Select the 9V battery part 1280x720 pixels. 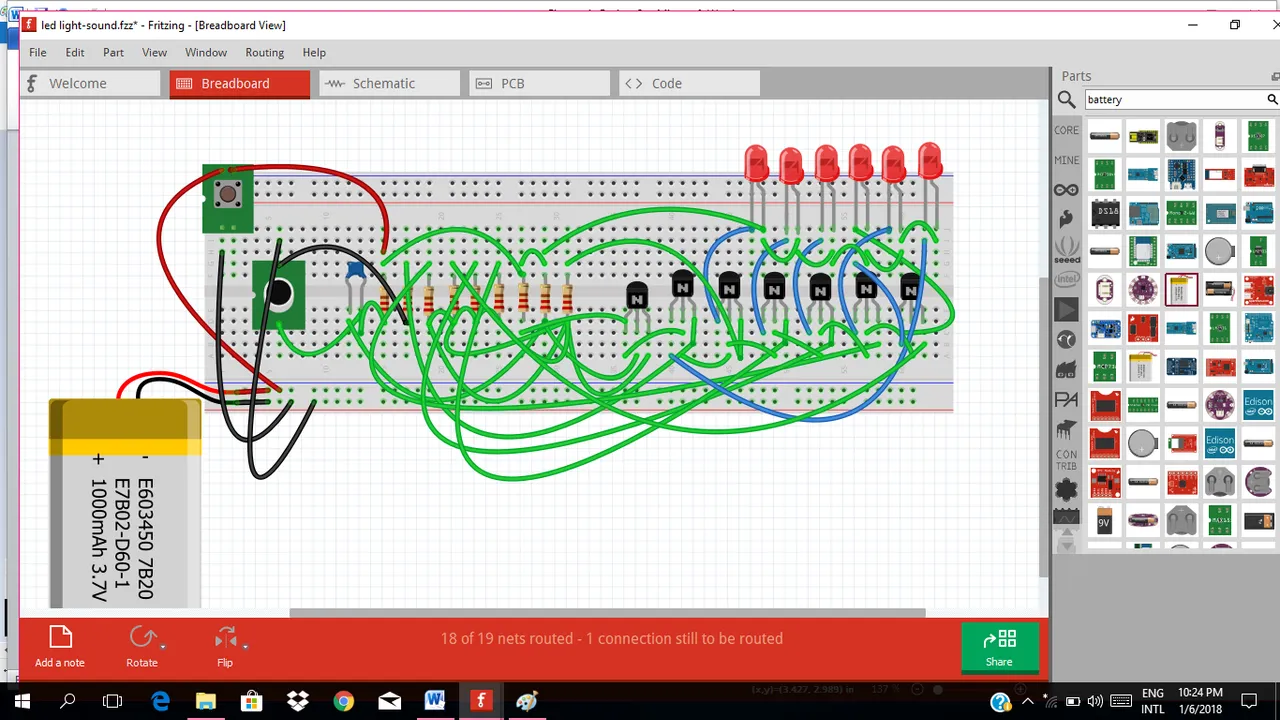click(1105, 522)
